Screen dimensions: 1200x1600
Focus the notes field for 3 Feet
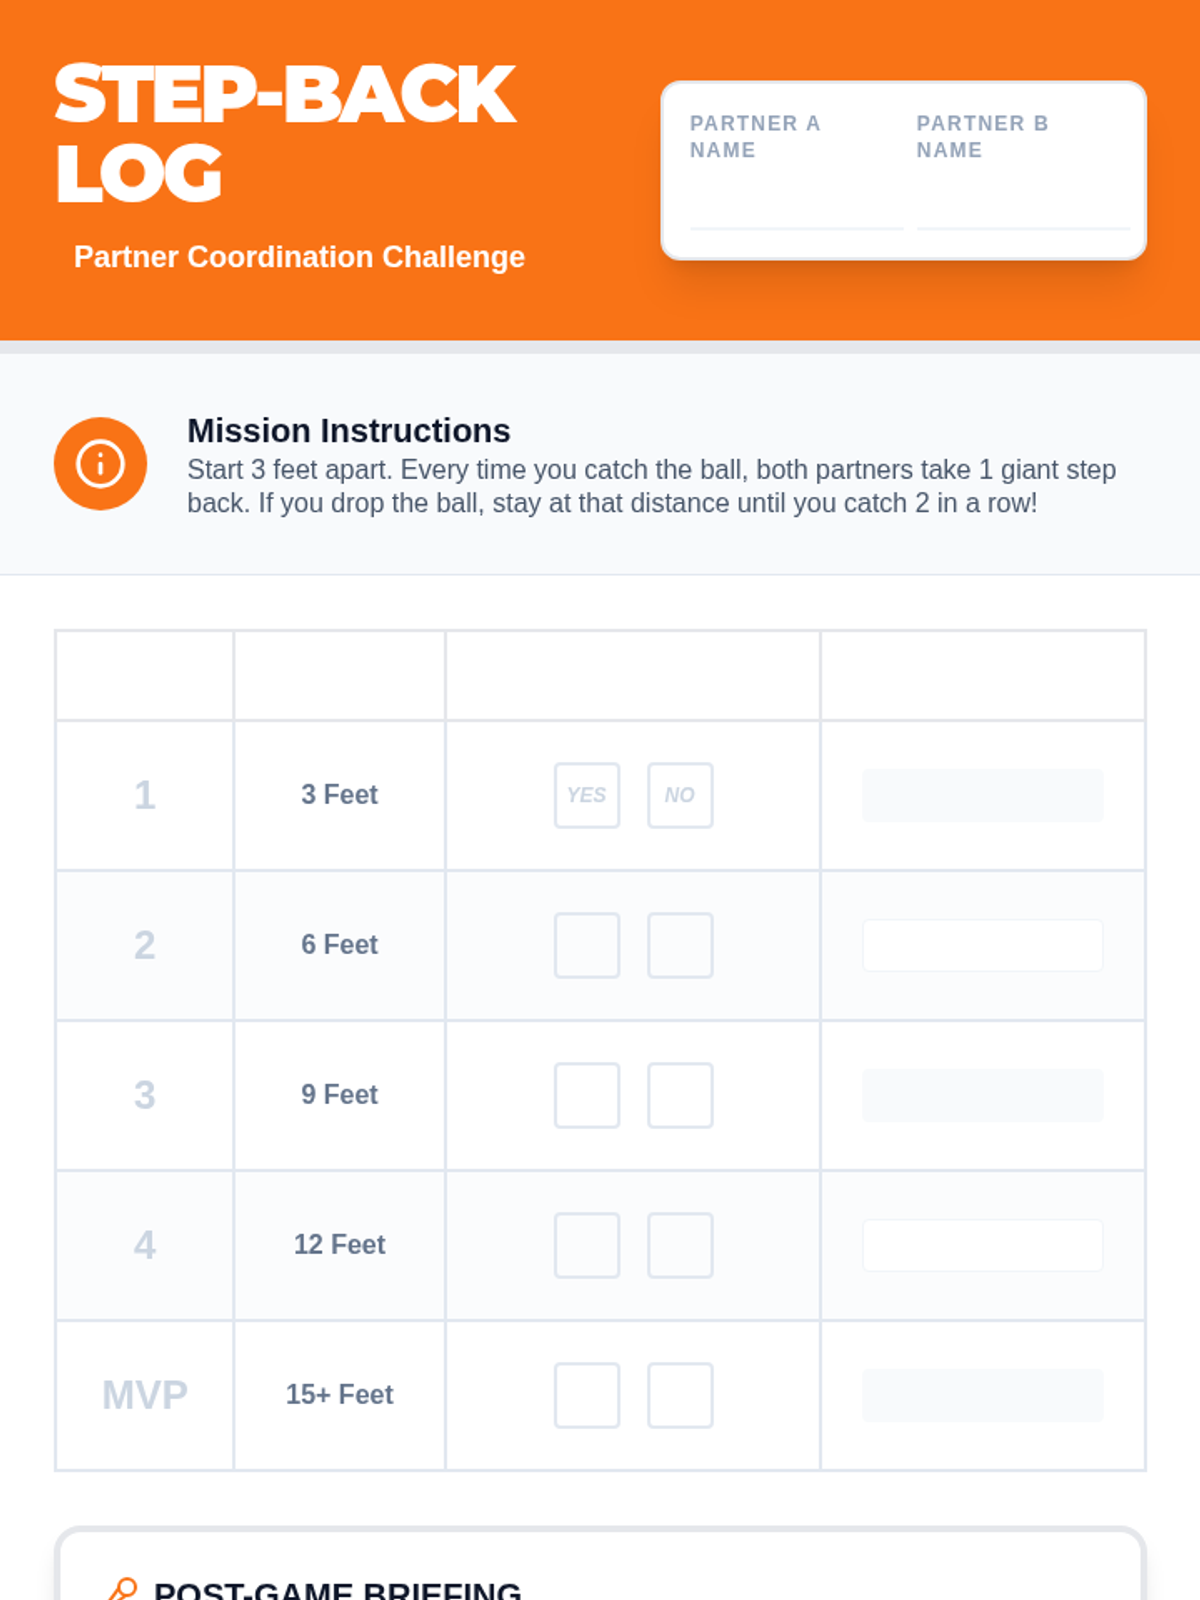[x=983, y=795]
